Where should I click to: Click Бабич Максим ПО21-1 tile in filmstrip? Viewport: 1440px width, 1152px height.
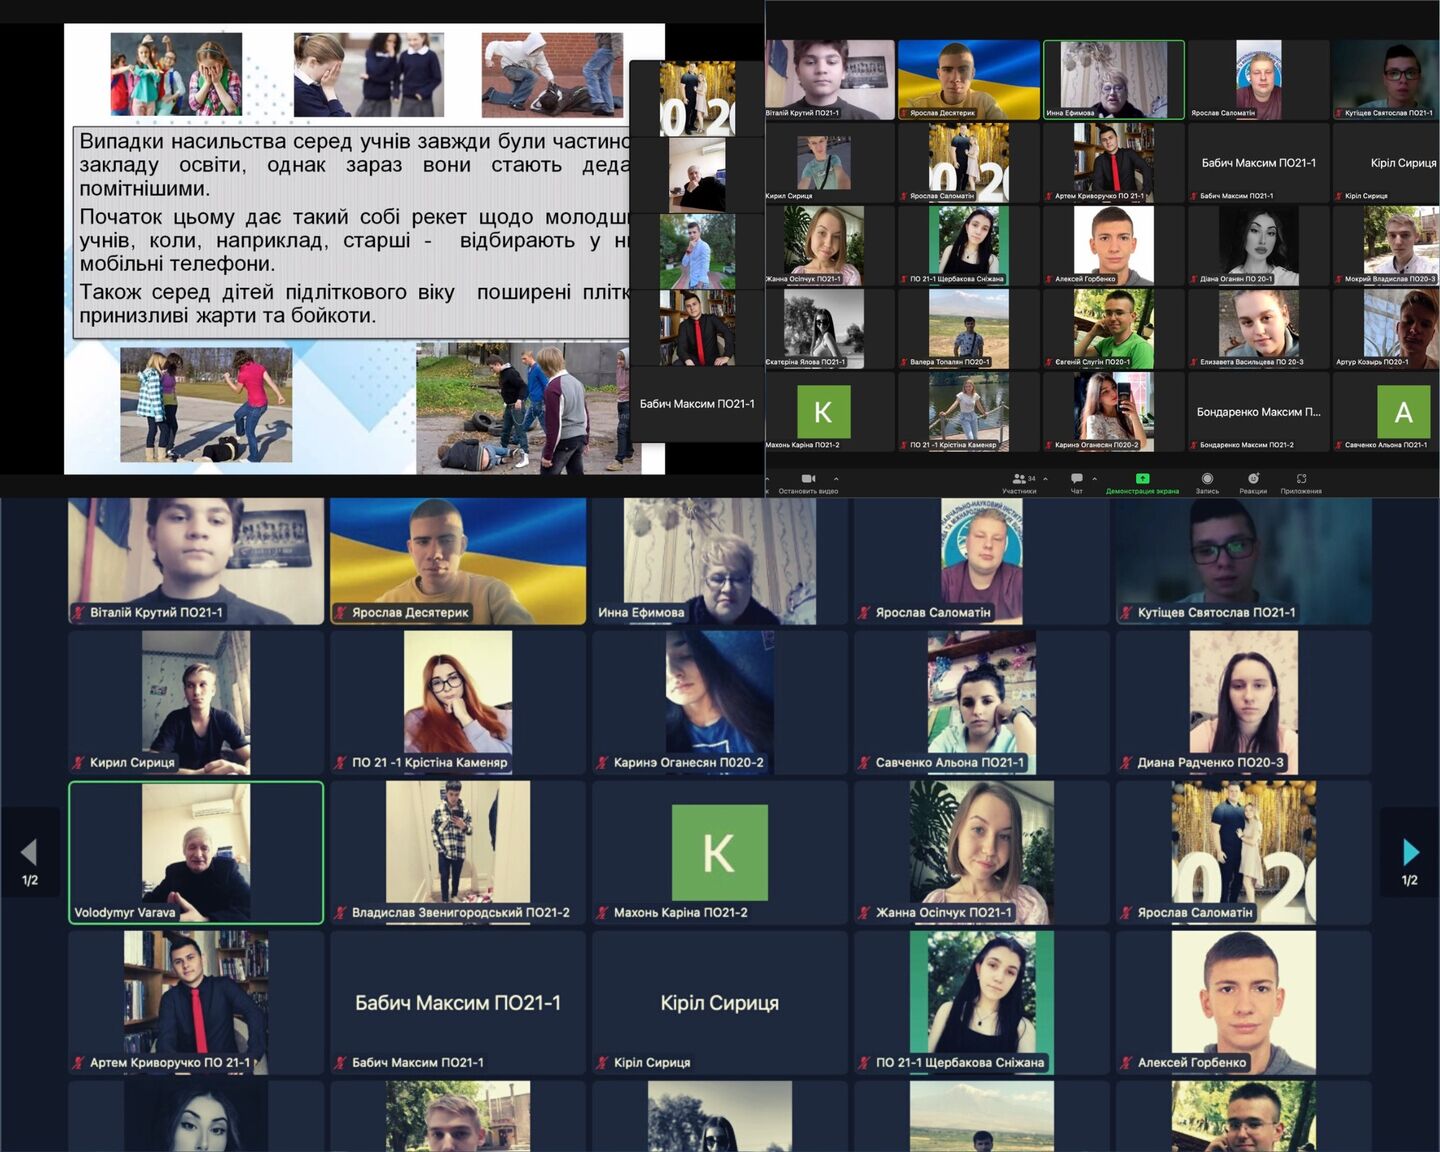pos(697,404)
